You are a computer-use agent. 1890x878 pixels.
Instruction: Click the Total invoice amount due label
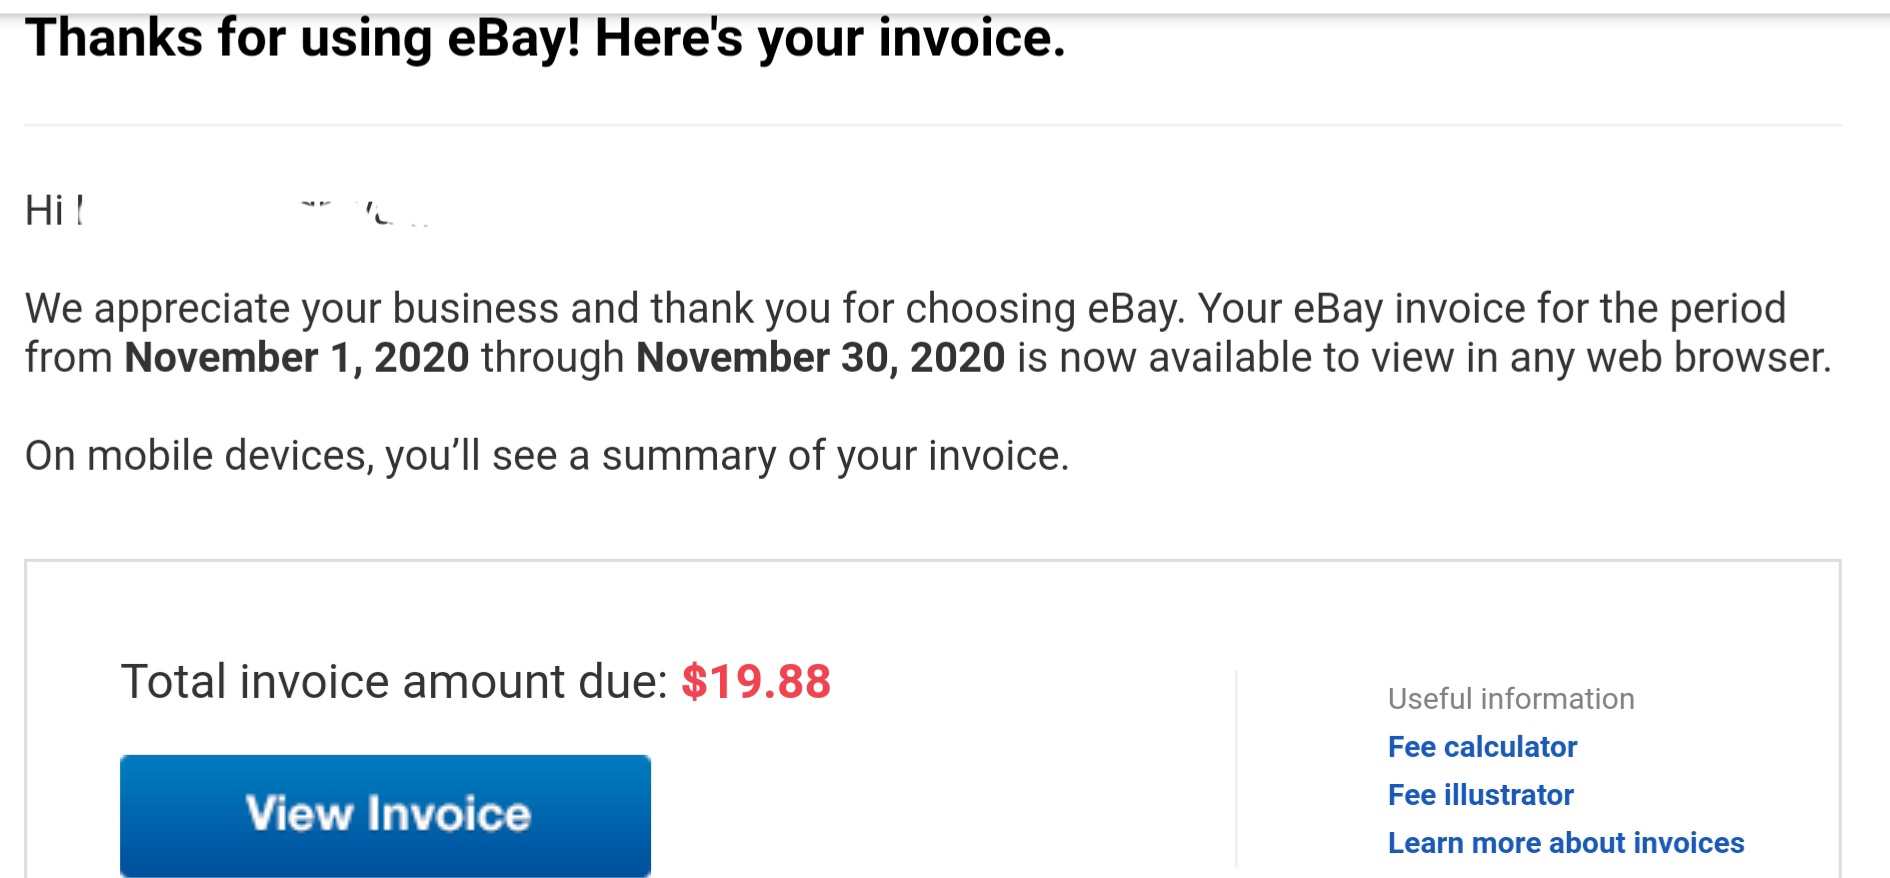394,682
